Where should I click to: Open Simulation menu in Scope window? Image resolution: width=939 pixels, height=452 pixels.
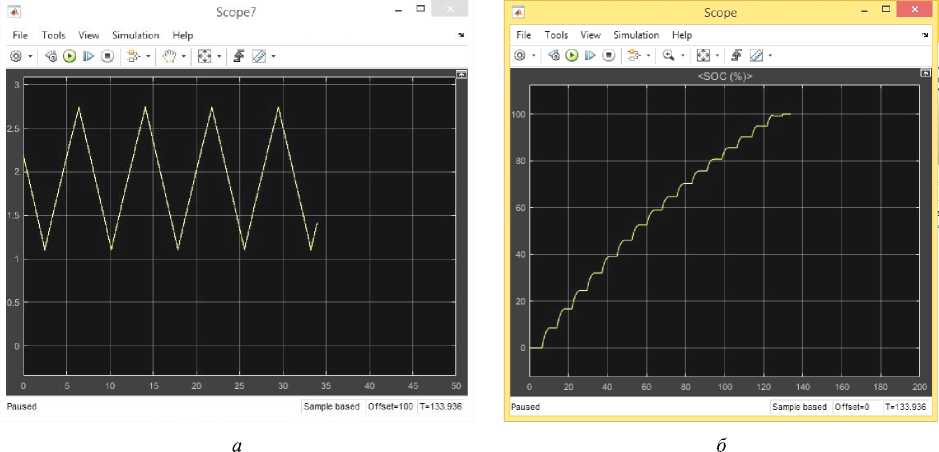(x=636, y=35)
